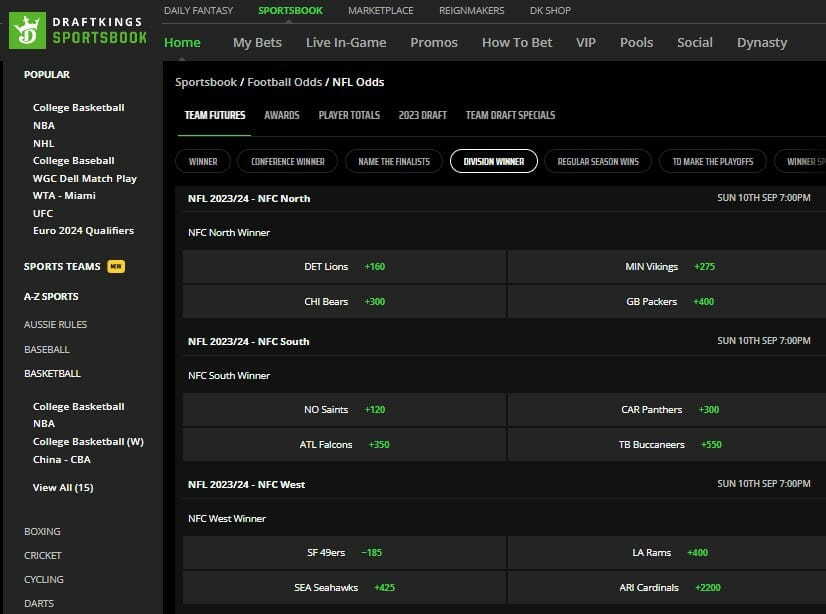Bet on DET Lions +160
Screen dimensions: 826x614
coord(345,267)
